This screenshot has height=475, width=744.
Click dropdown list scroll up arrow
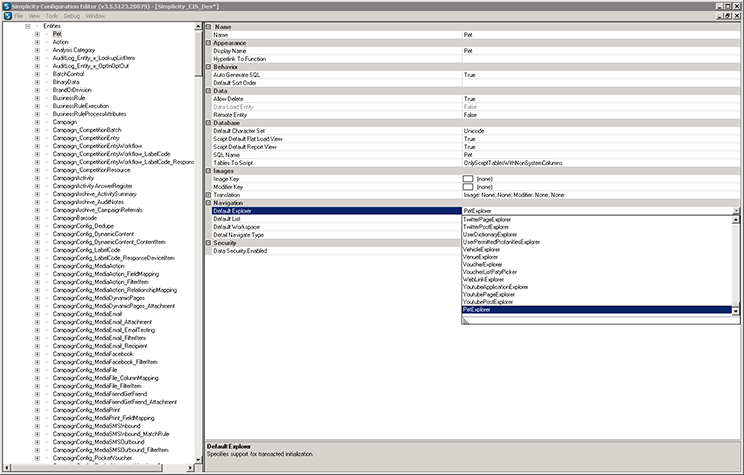736,220
